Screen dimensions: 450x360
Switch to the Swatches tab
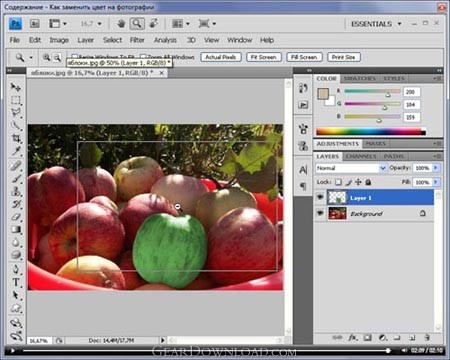(x=359, y=78)
